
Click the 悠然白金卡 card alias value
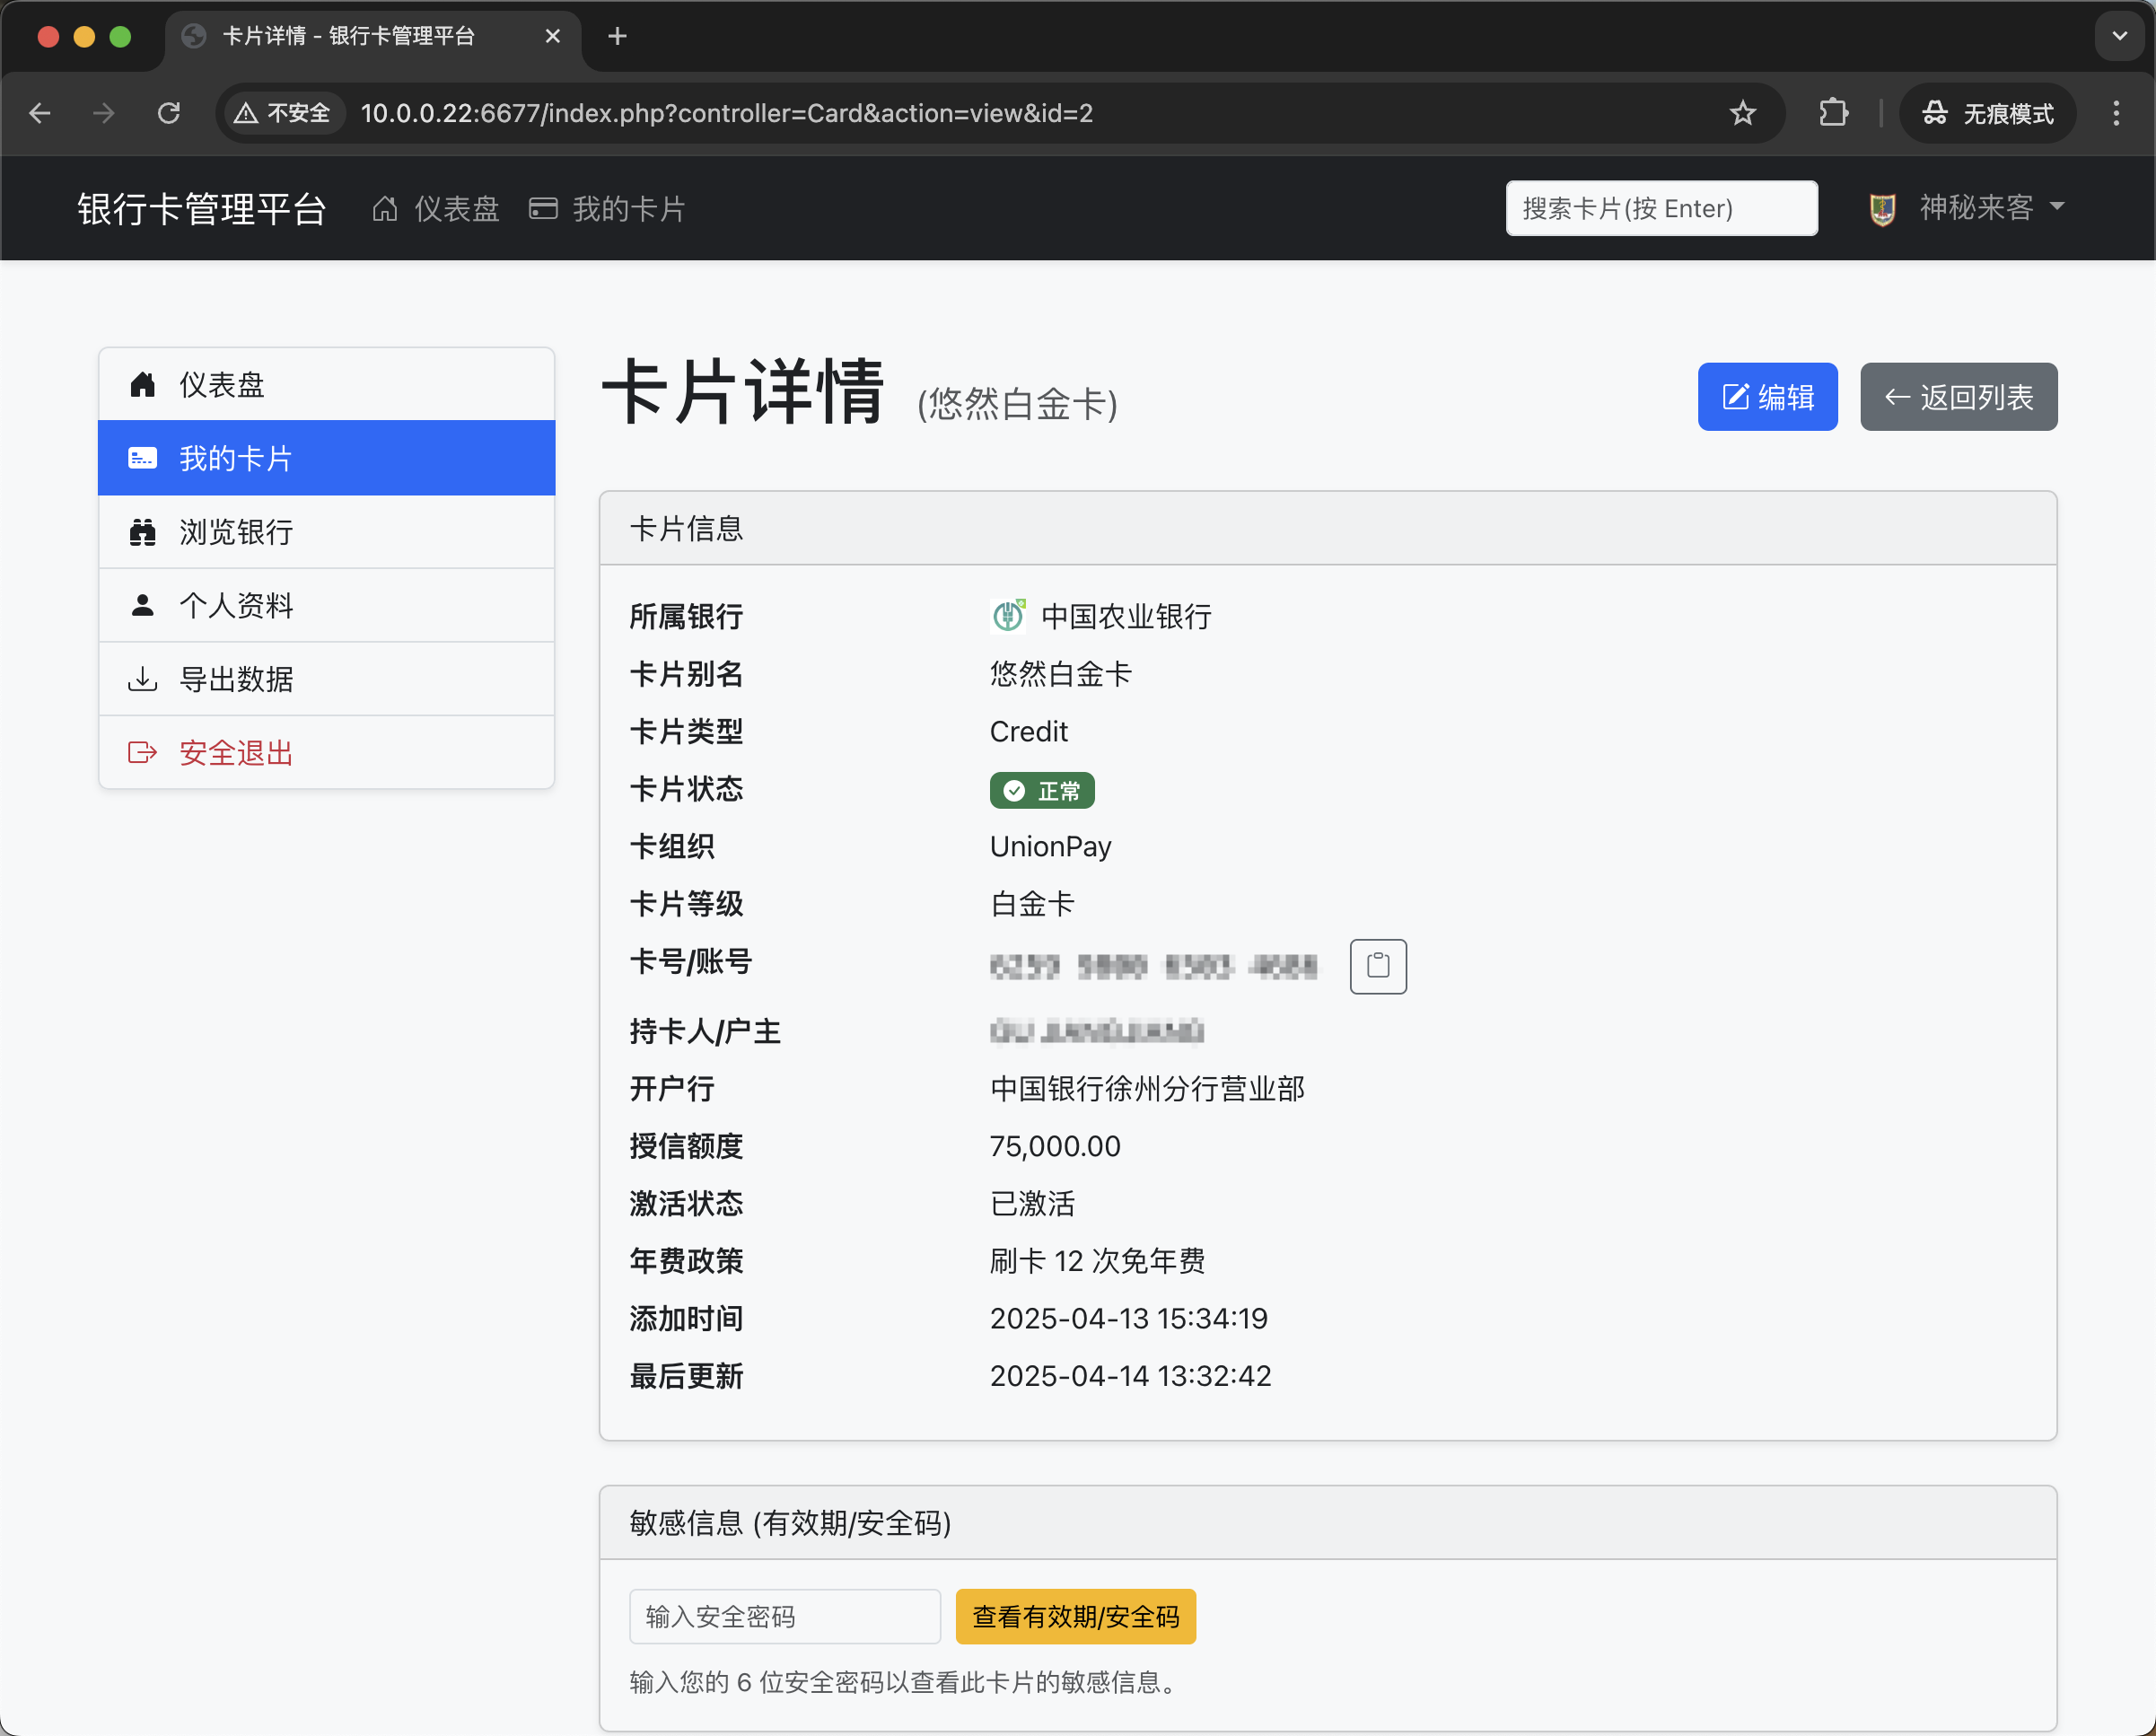pos(1060,674)
